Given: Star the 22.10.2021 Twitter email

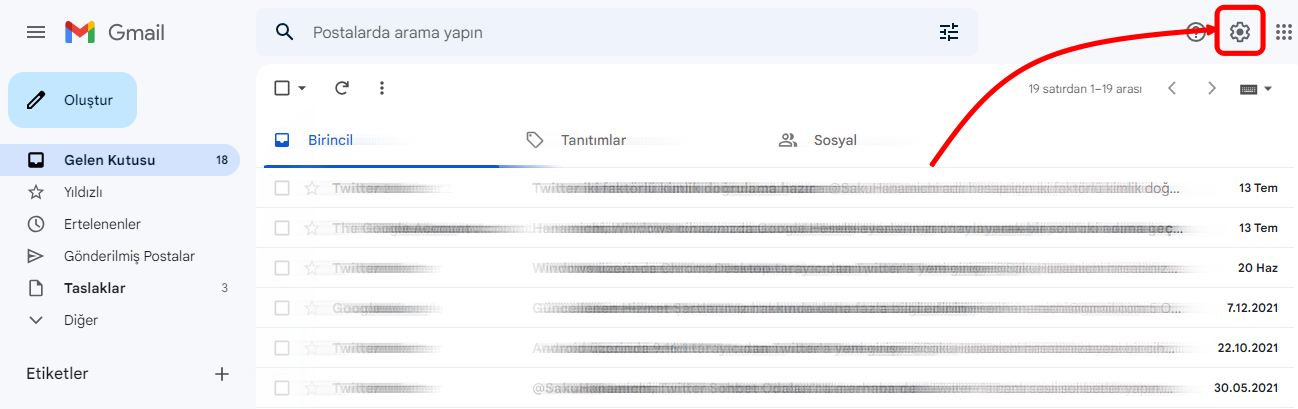Looking at the screenshot, I should pos(312,348).
